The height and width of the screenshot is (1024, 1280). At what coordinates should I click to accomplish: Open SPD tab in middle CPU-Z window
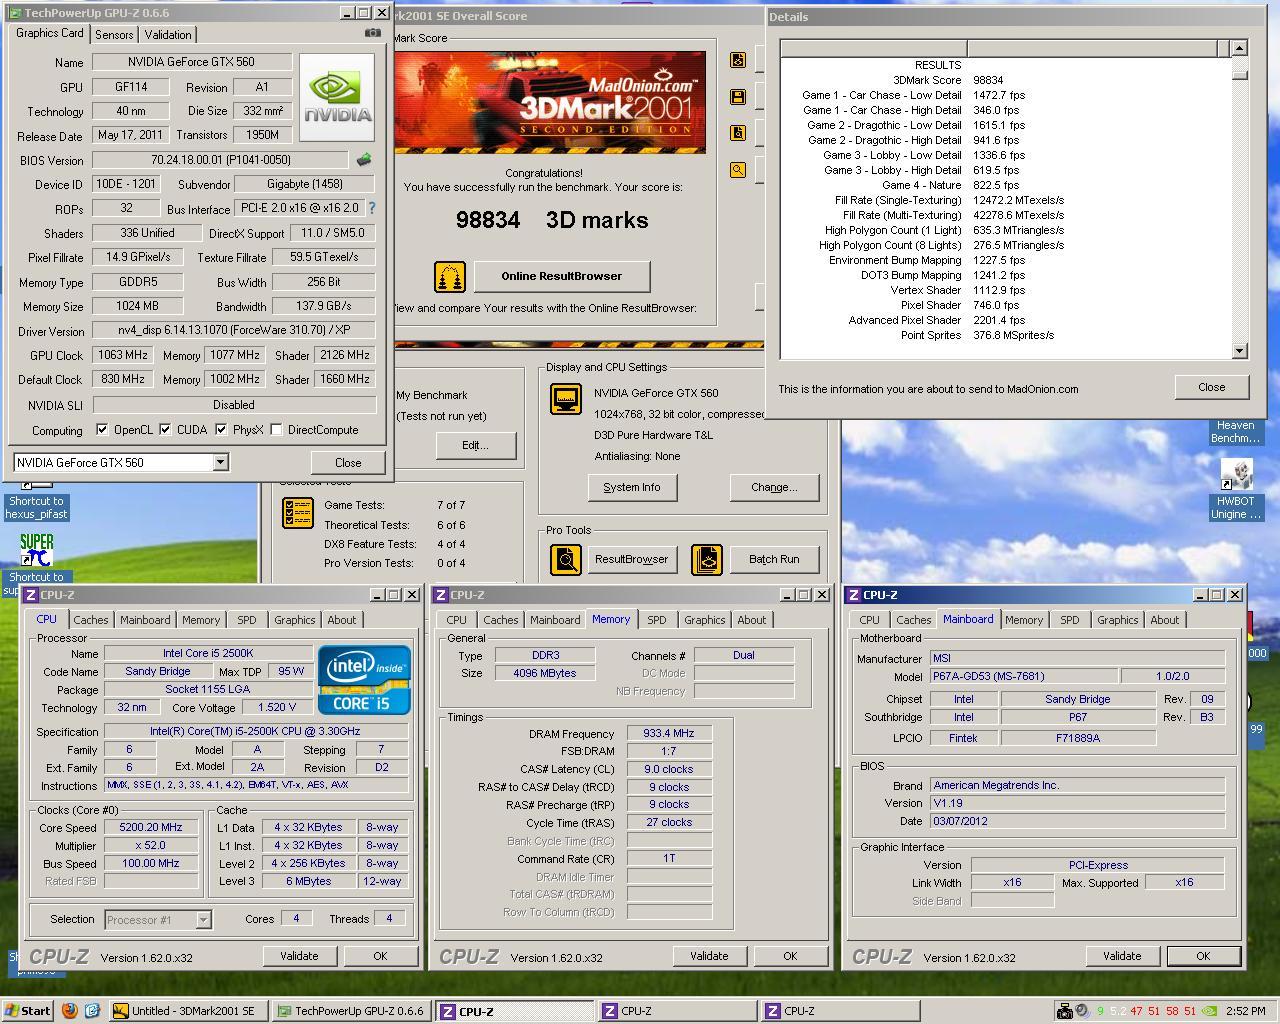656,620
